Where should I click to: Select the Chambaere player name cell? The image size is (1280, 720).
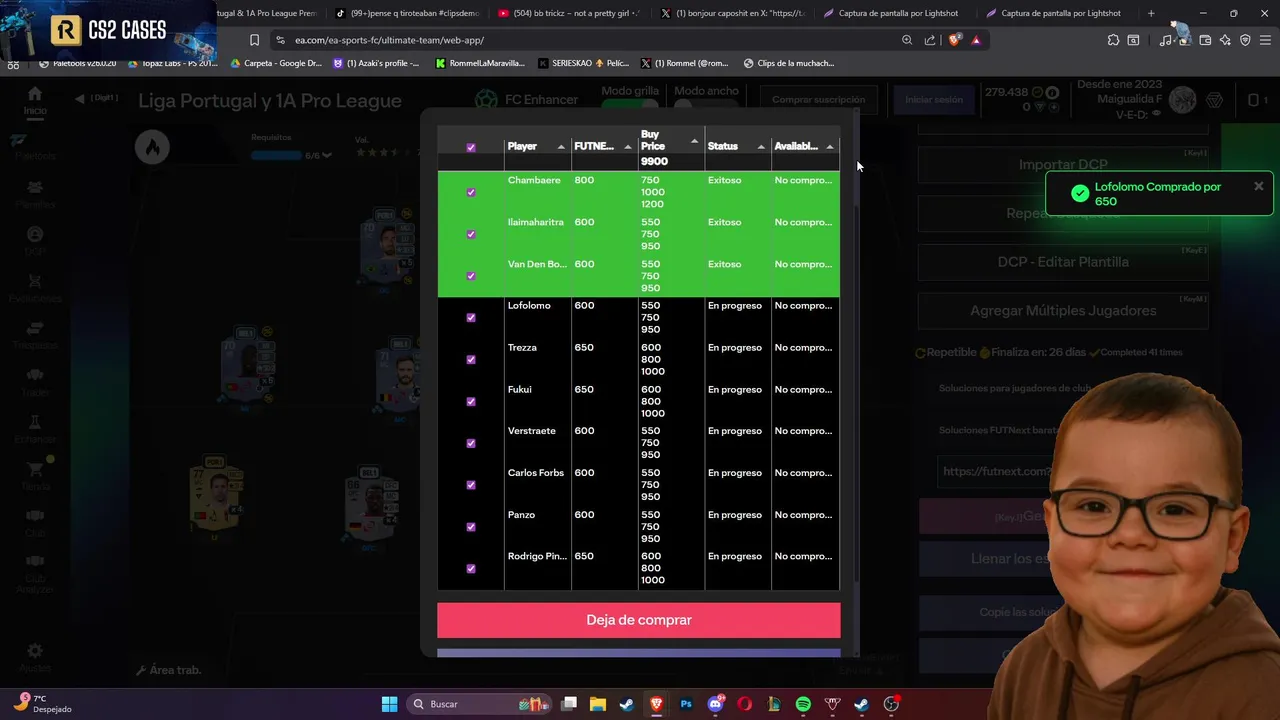(534, 180)
